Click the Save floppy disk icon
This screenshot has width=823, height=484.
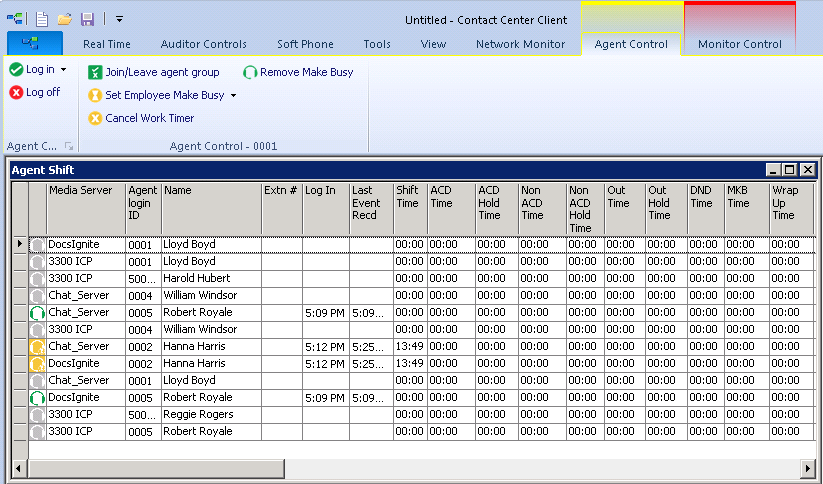(87, 18)
